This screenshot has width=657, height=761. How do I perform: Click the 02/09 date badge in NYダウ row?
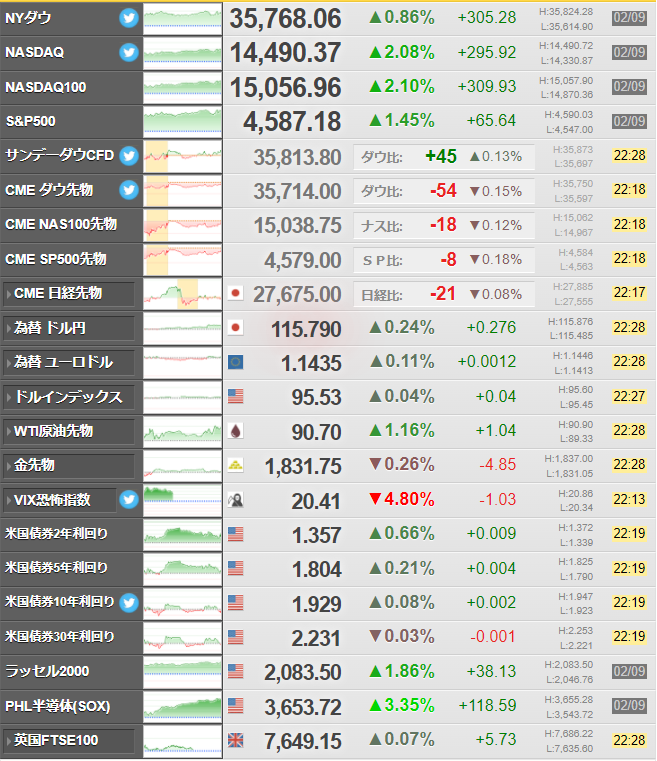[x=629, y=18]
